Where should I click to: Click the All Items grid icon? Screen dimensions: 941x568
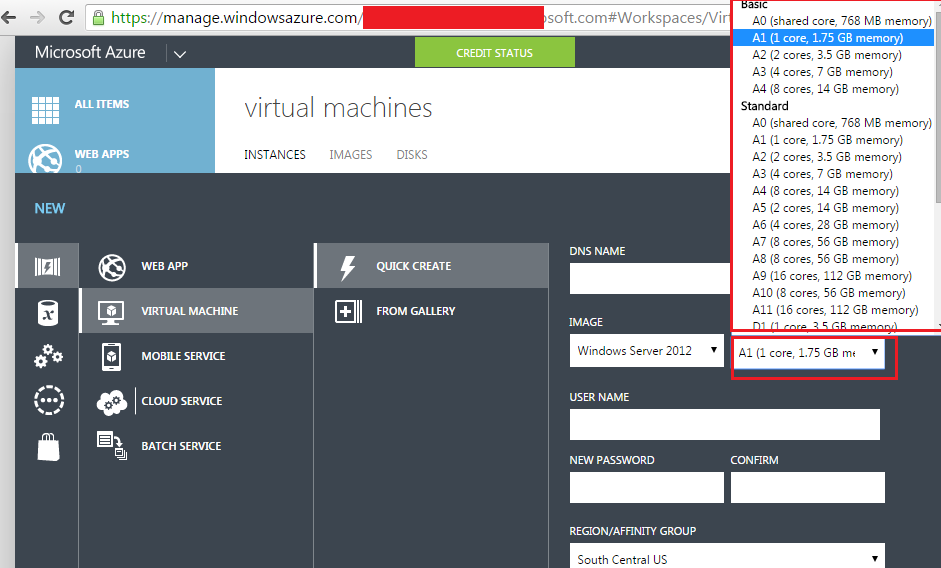coord(46,110)
